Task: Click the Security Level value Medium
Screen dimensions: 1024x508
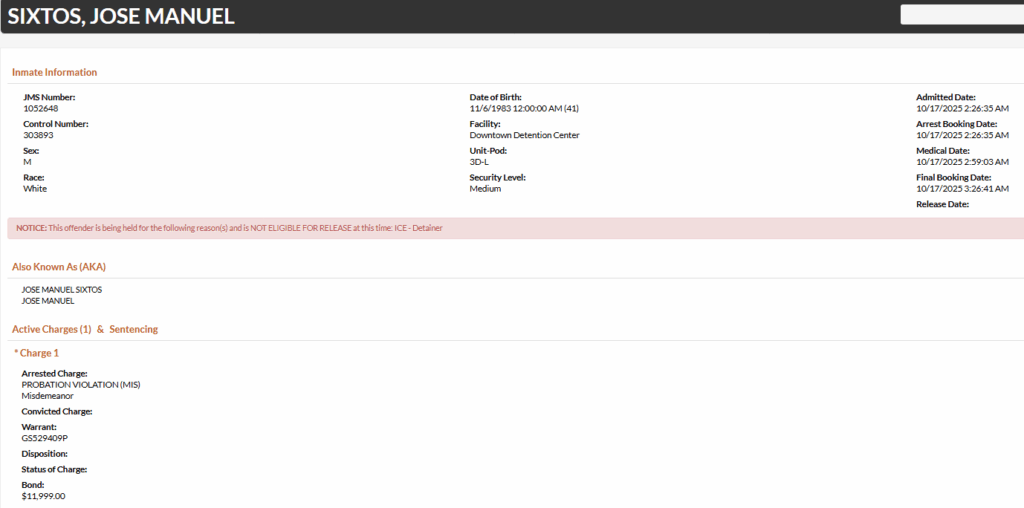Action: tap(485, 188)
